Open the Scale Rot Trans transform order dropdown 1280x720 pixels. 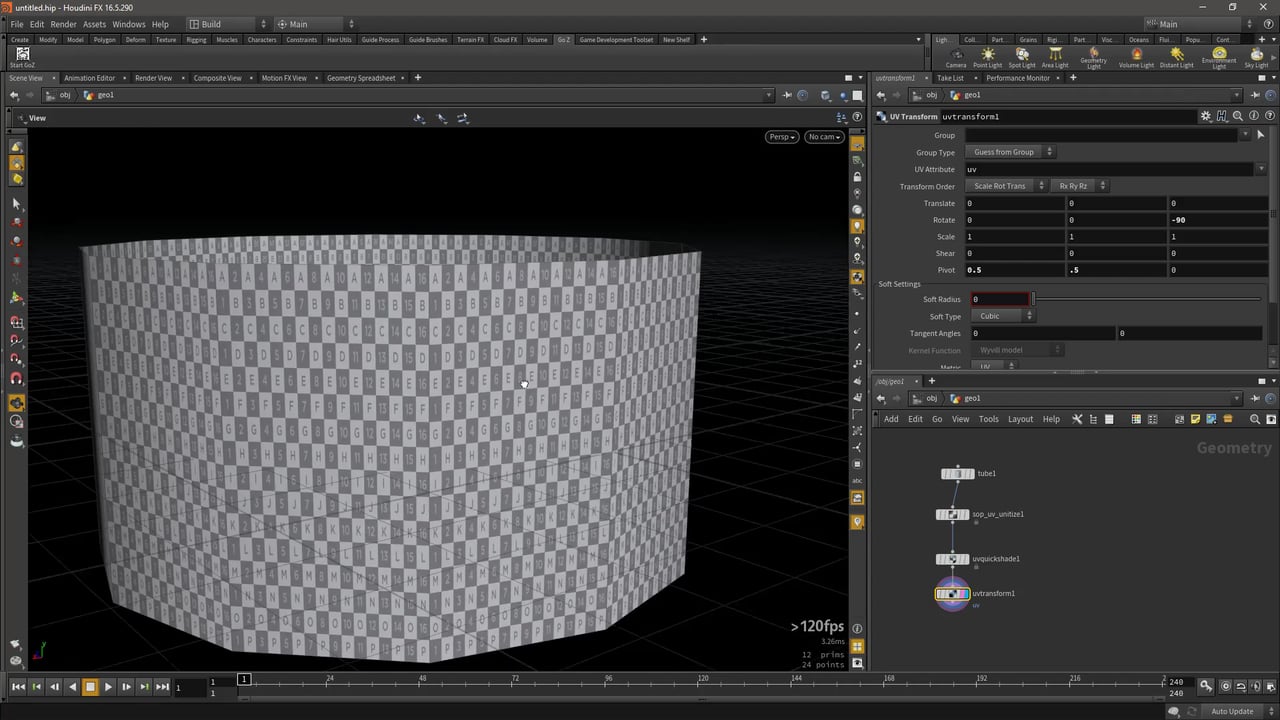[x=1005, y=185]
